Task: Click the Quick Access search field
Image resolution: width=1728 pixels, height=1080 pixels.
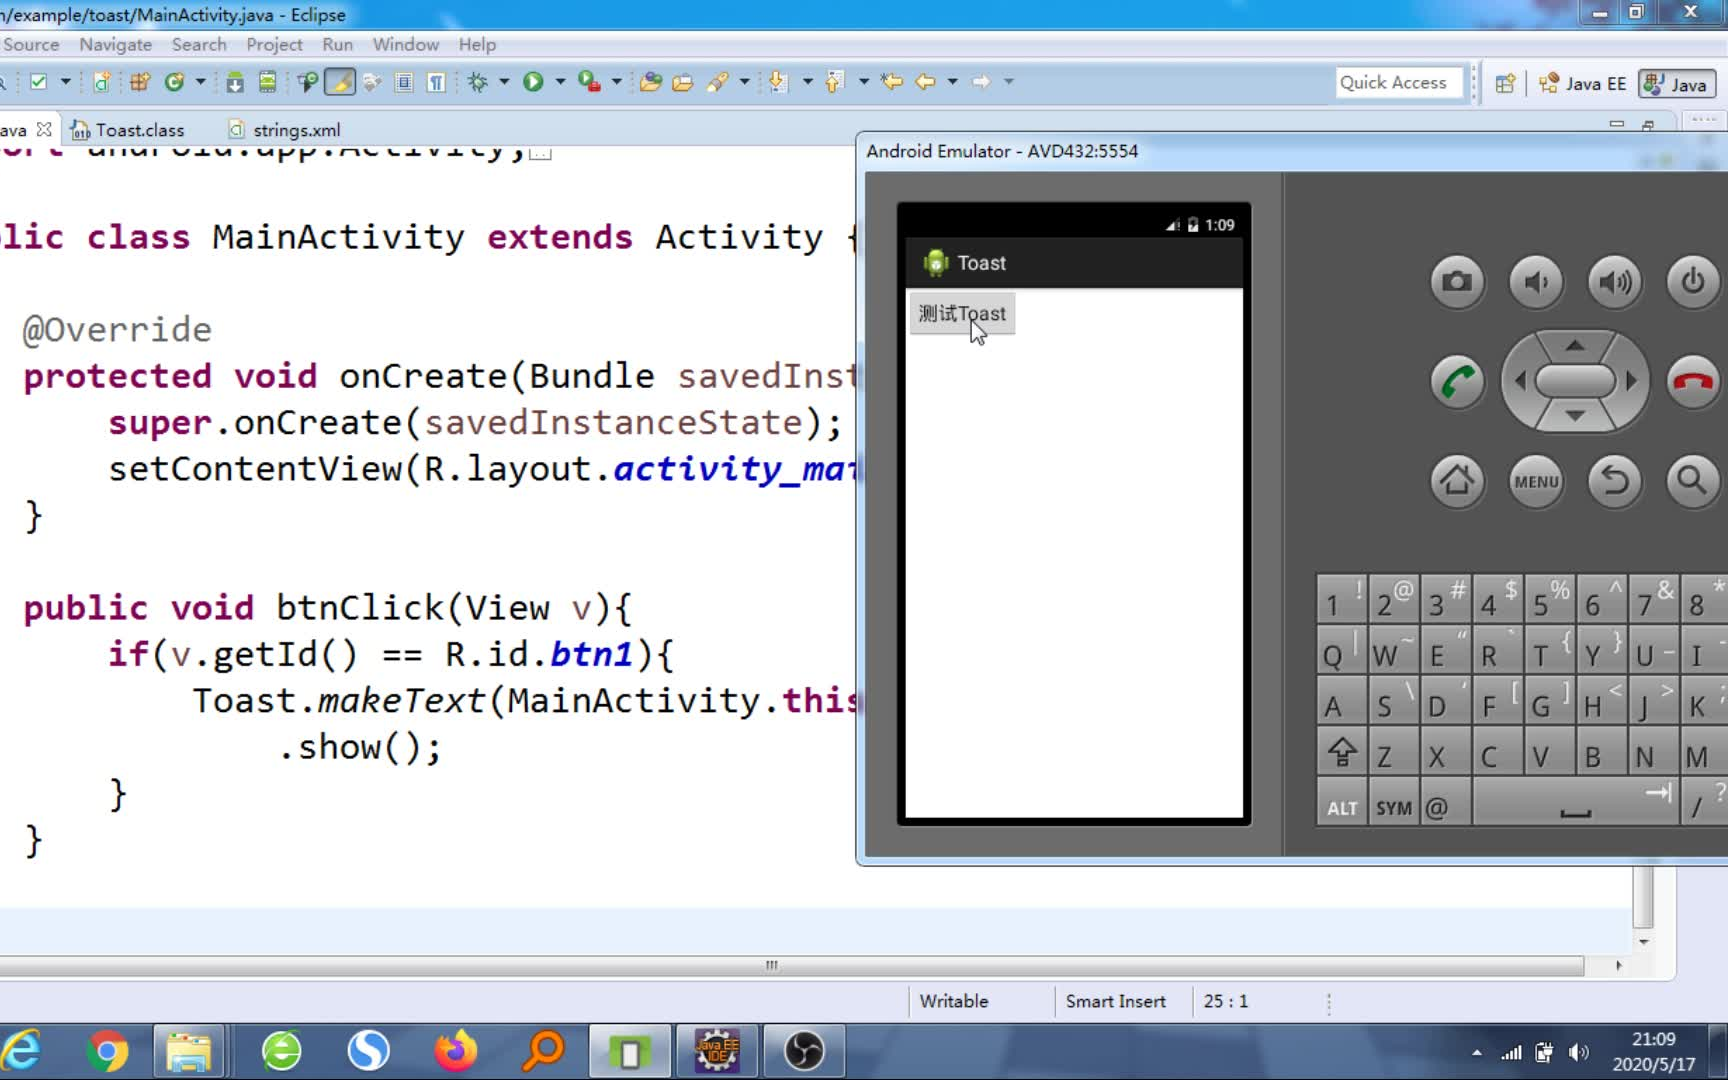Action: point(1399,83)
